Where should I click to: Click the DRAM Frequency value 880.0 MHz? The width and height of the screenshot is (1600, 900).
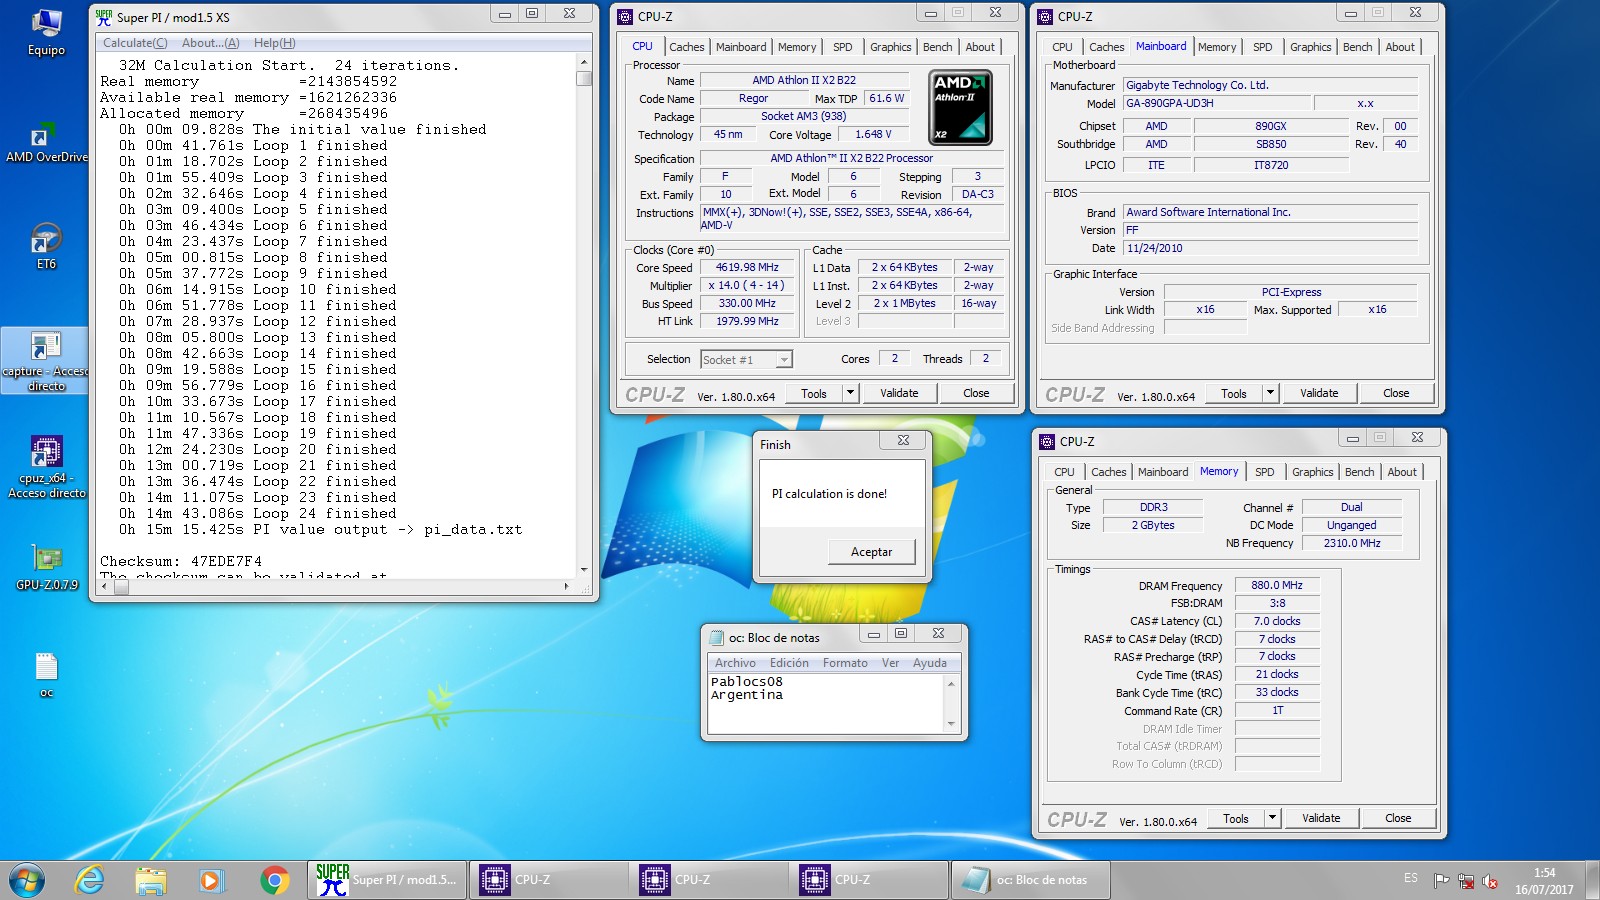(x=1277, y=585)
